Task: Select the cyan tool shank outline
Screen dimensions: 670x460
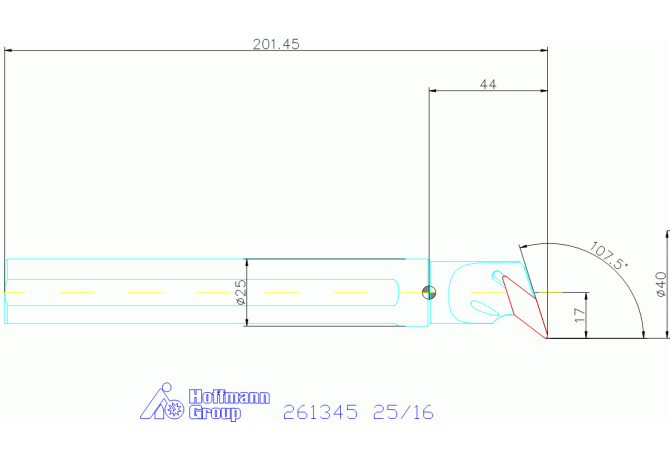Action: point(120,260)
